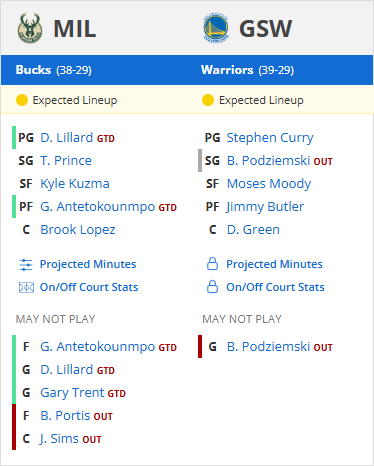Screen dimensions: 374x466
Task: Click the lock icon beside Warriors On/Off Court Stats
Action: pos(212,287)
